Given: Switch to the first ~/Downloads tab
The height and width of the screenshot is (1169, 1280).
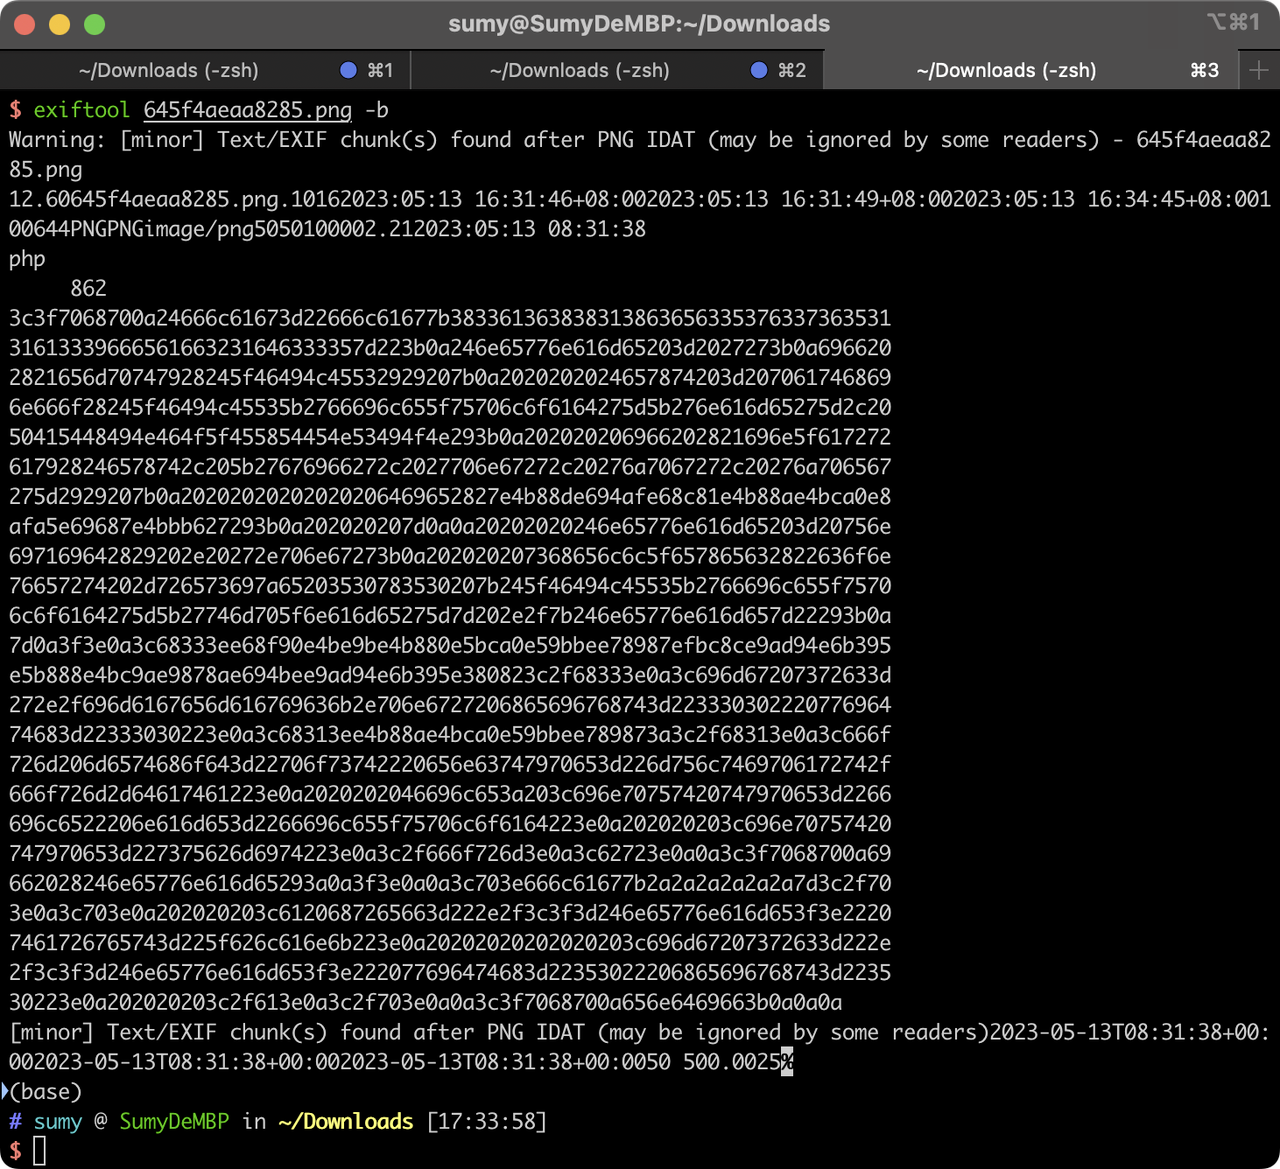Looking at the screenshot, I should click(x=170, y=70).
